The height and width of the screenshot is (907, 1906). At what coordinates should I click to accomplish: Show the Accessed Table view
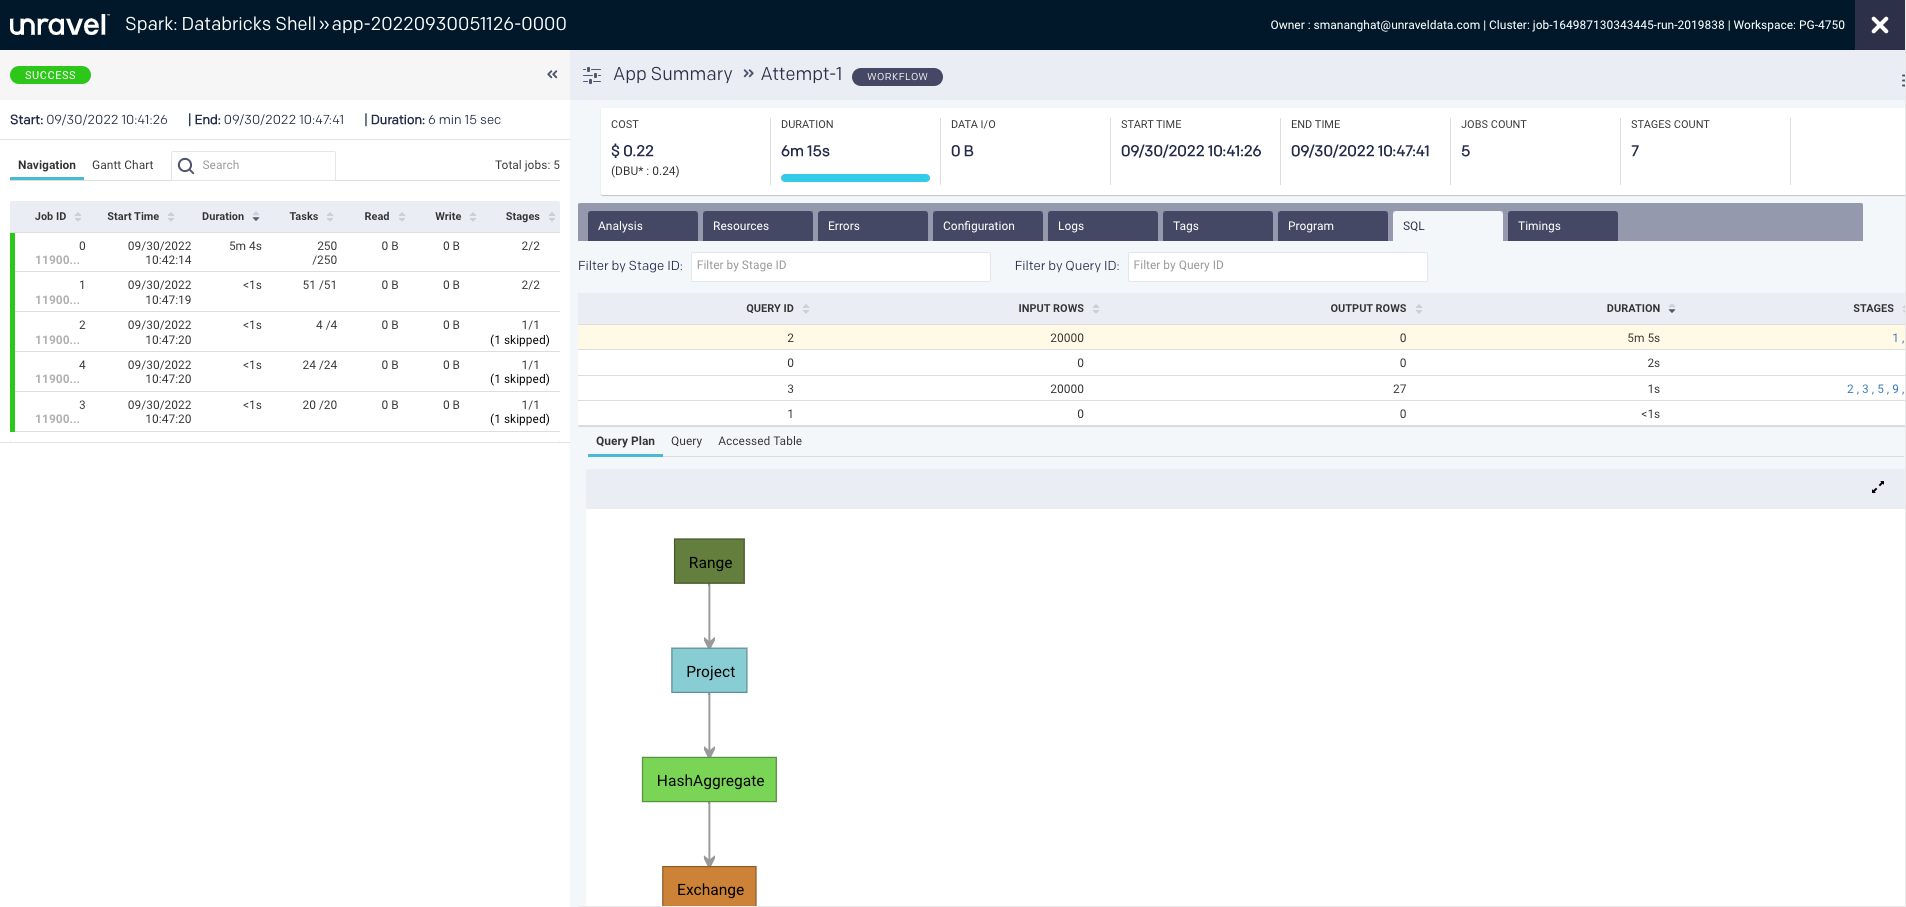pos(759,441)
